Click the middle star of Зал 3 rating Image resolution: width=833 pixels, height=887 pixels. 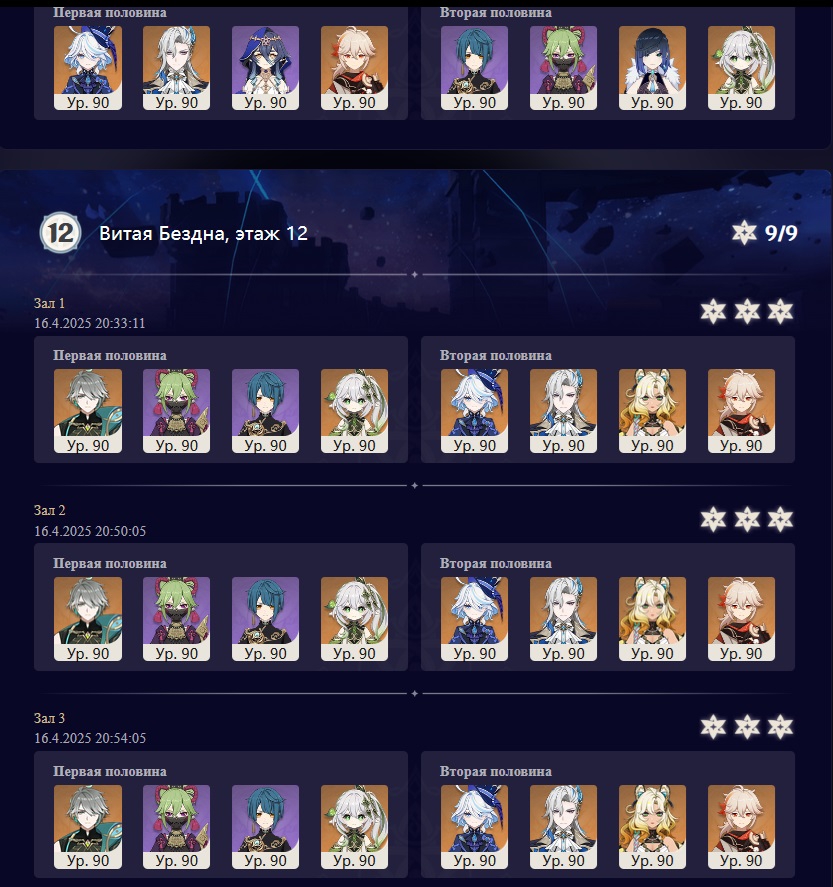(747, 727)
